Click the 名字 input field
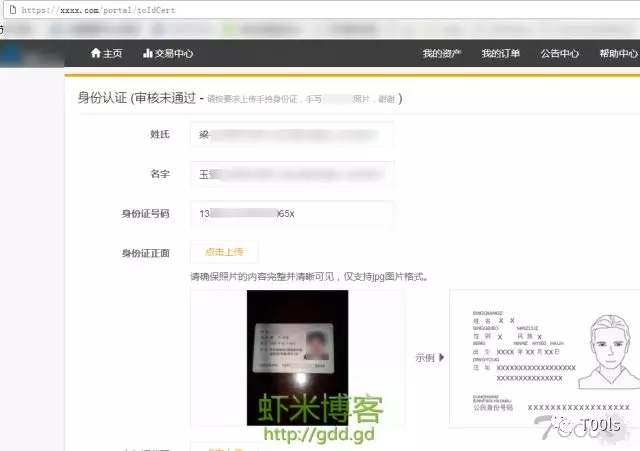640x451 pixels. (292, 174)
